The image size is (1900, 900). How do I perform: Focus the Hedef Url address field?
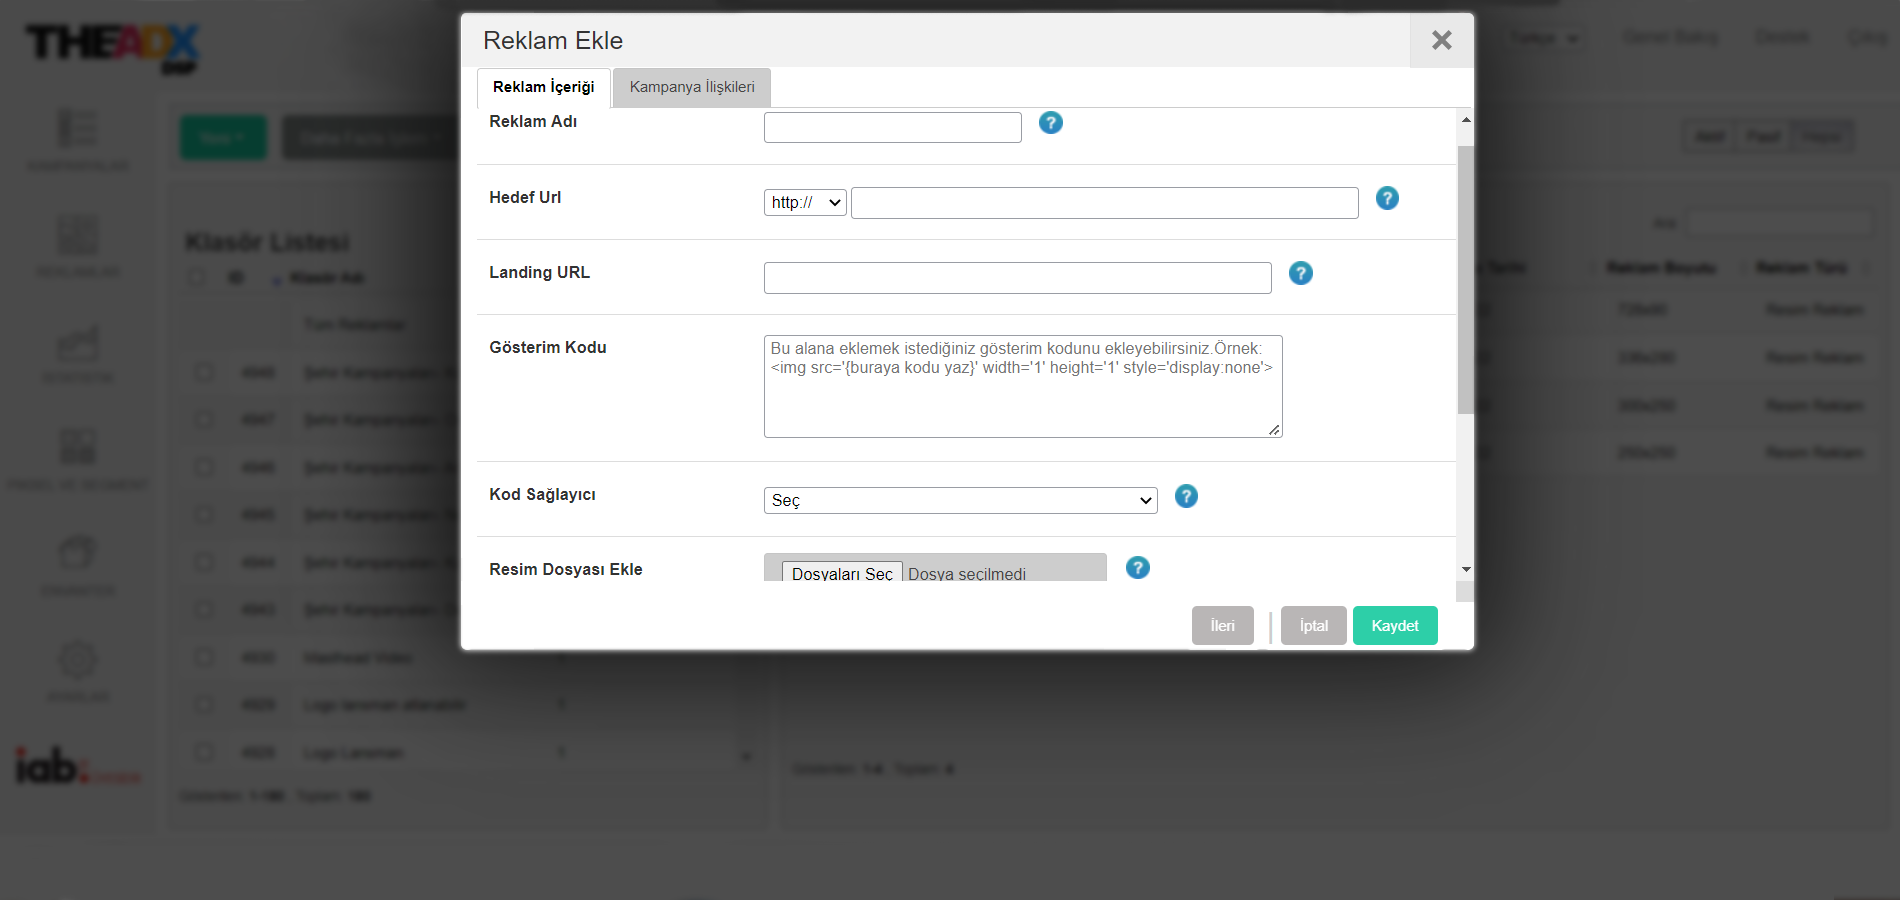[x=1104, y=203]
